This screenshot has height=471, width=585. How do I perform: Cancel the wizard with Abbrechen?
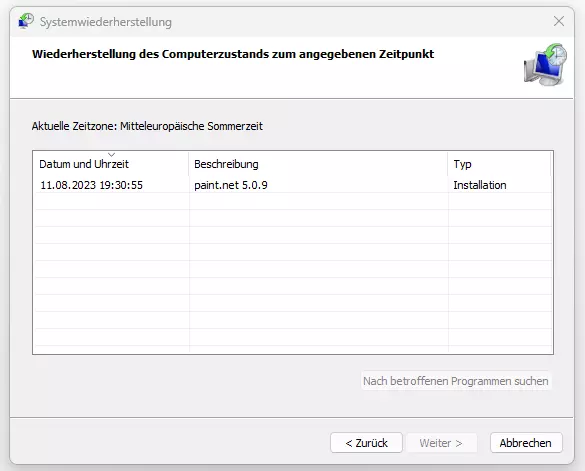[x=526, y=443]
